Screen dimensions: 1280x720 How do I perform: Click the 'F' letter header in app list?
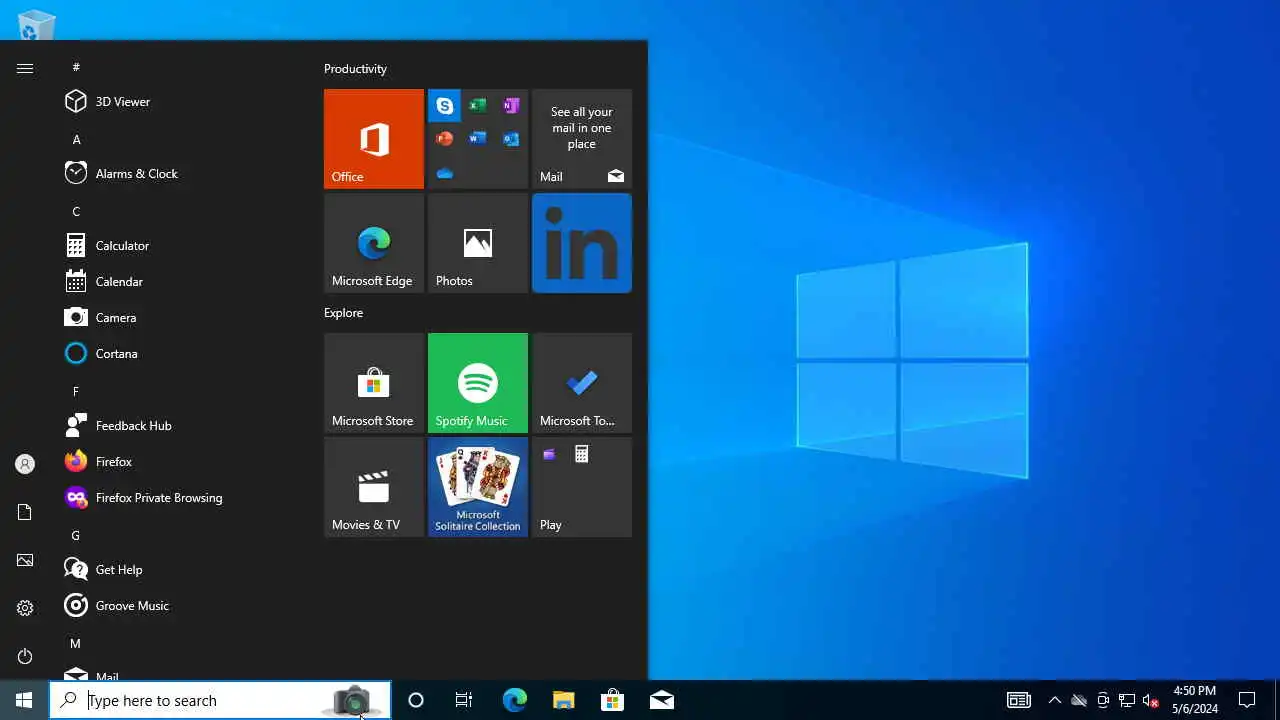tap(76, 391)
